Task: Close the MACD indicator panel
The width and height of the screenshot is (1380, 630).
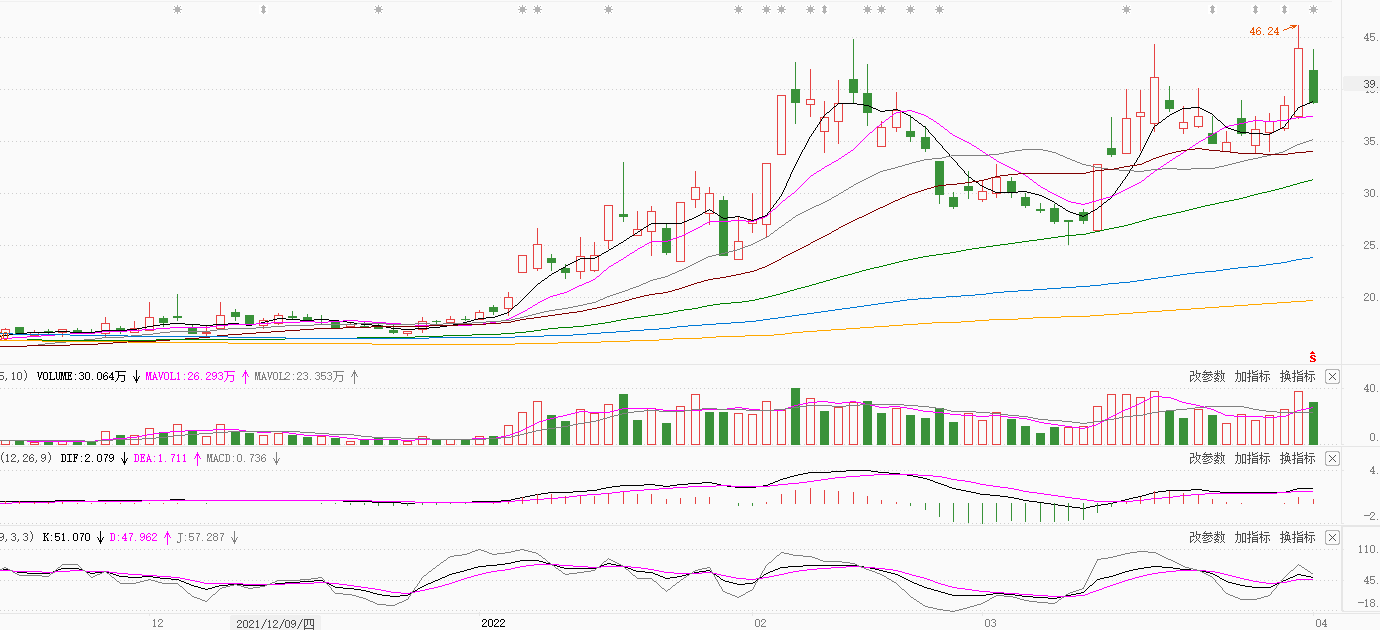Action: coord(1332,458)
